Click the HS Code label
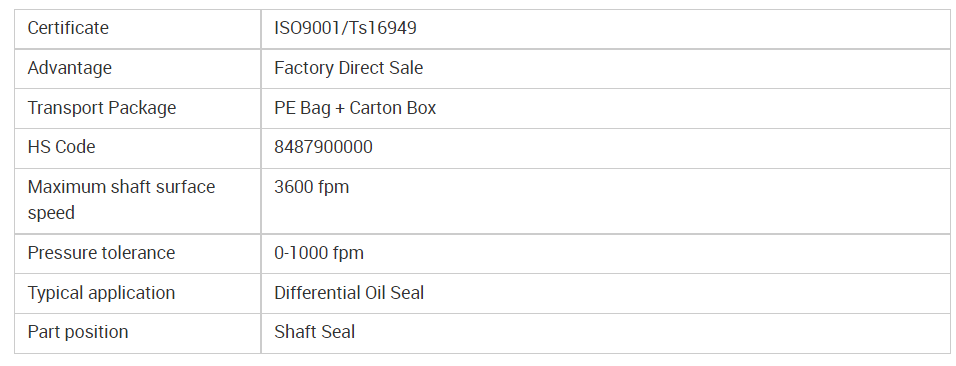Viewport: 956px width, 366px height. [x=62, y=147]
